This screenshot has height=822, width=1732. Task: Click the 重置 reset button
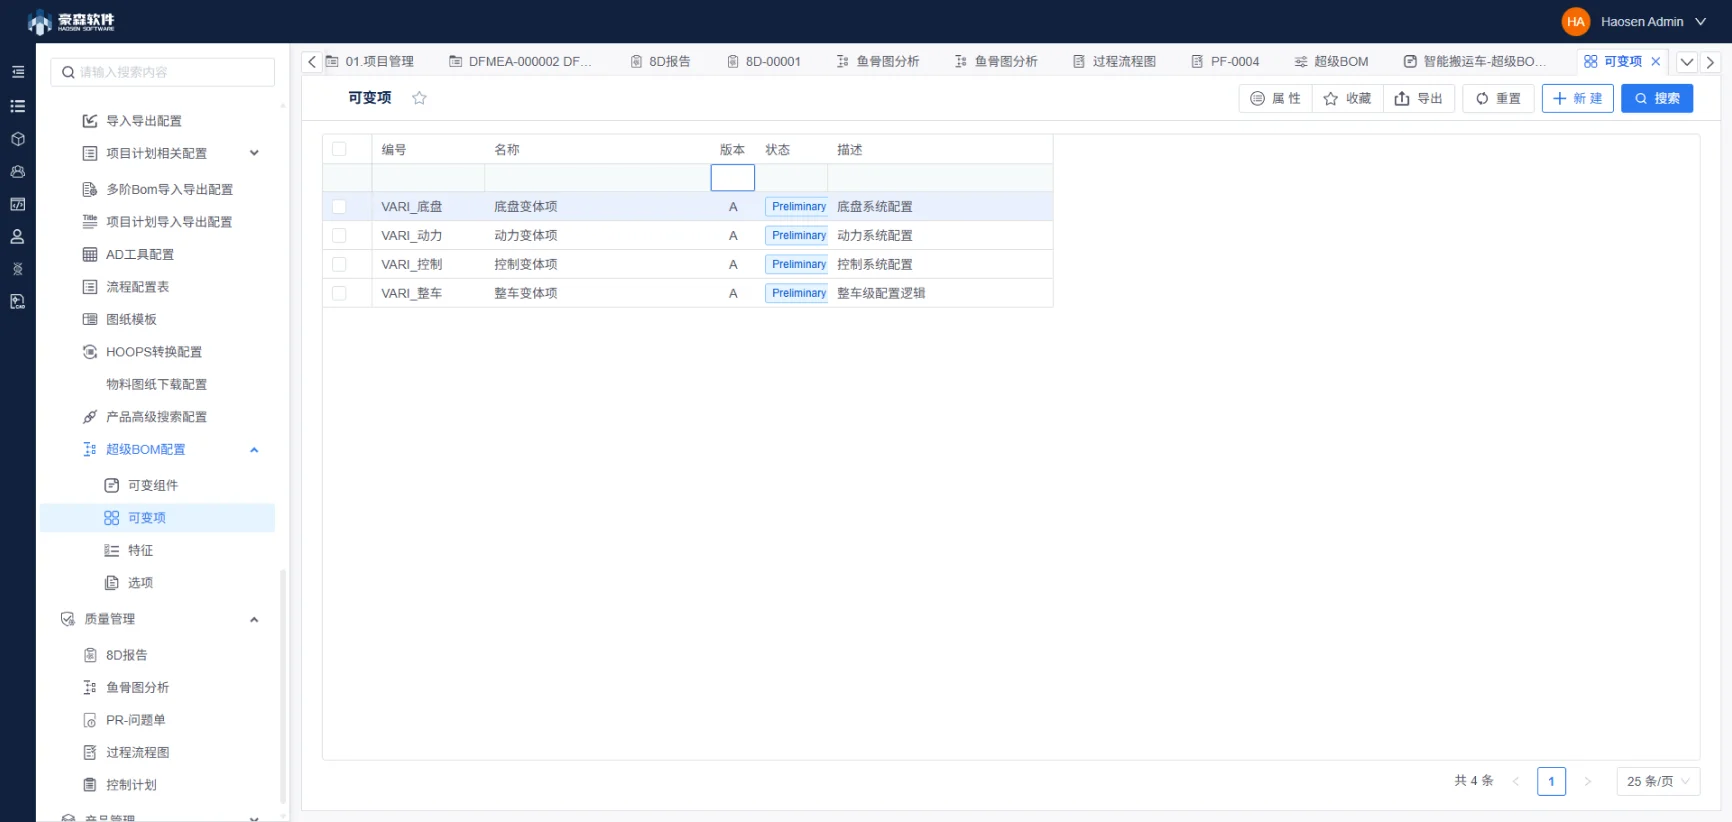(1498, 98)
